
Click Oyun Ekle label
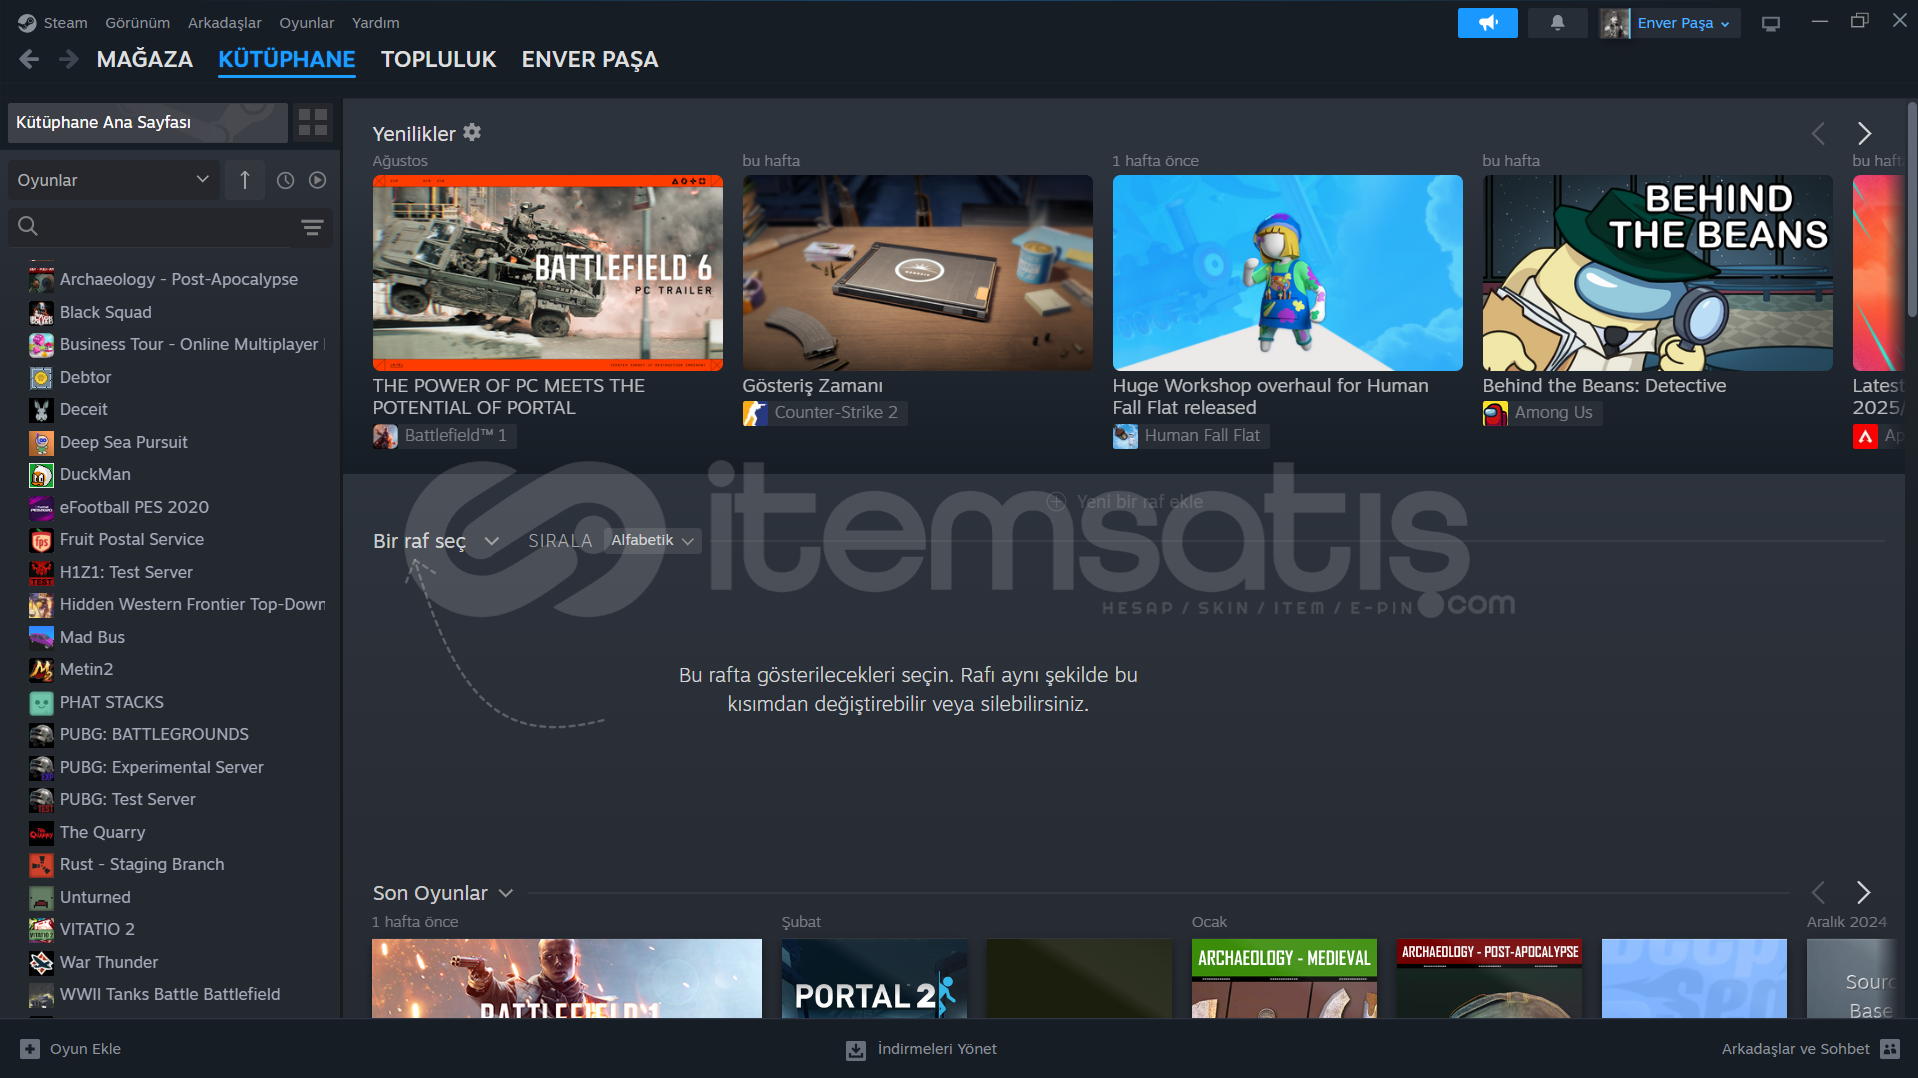pyautogui.click(x=85, y=1049)
